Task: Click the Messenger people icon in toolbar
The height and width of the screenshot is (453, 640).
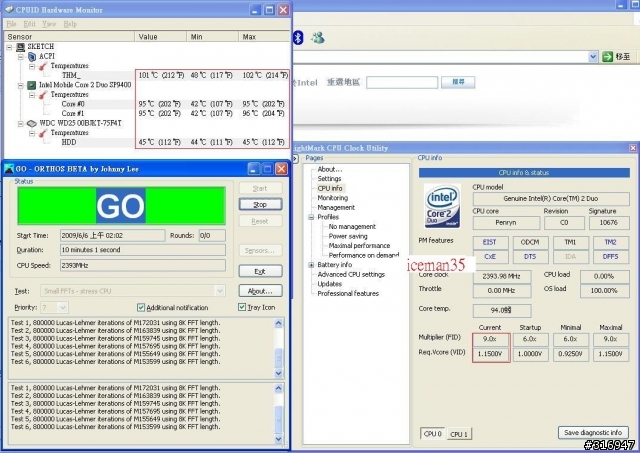Action: coord(318,38)
